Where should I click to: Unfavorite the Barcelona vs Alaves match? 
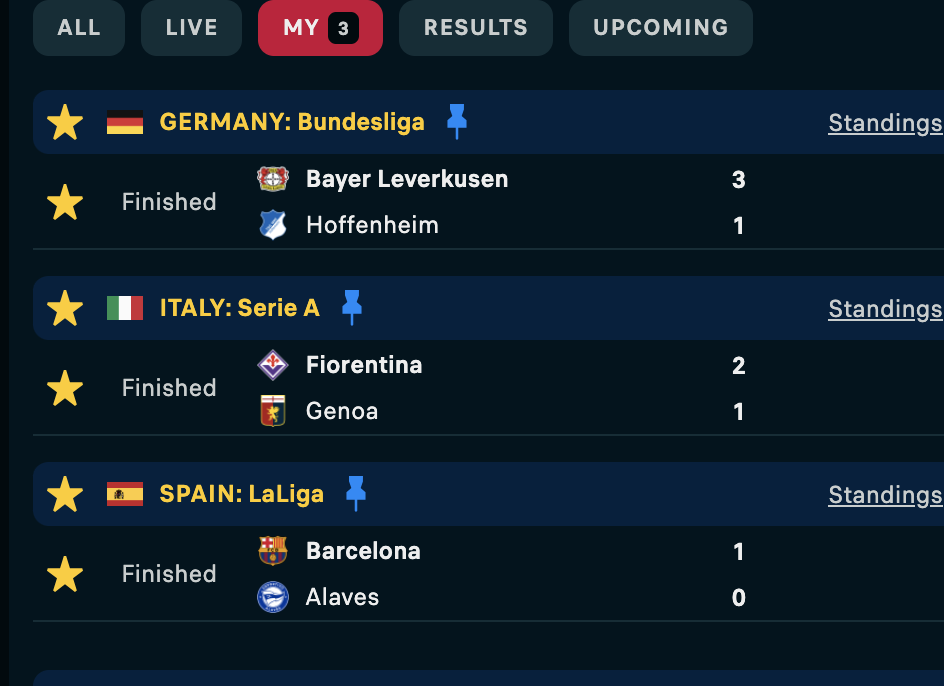point(65,574)
